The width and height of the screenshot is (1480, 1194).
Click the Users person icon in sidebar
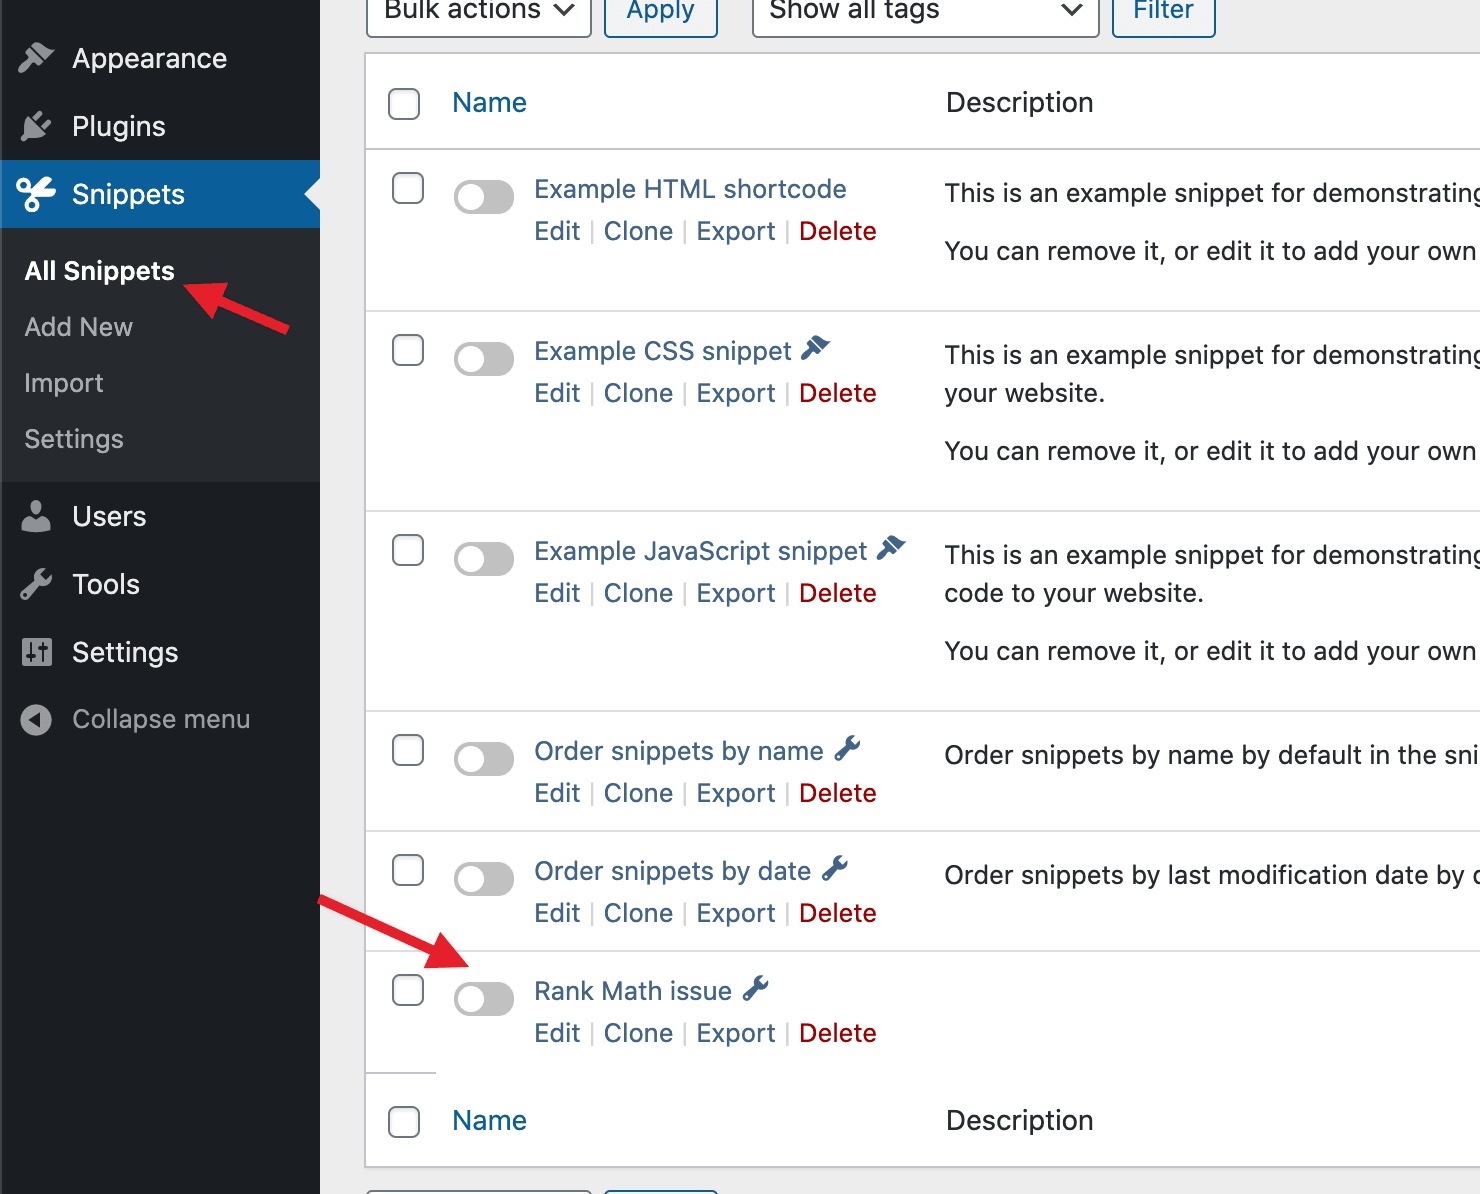pos(36,516)
